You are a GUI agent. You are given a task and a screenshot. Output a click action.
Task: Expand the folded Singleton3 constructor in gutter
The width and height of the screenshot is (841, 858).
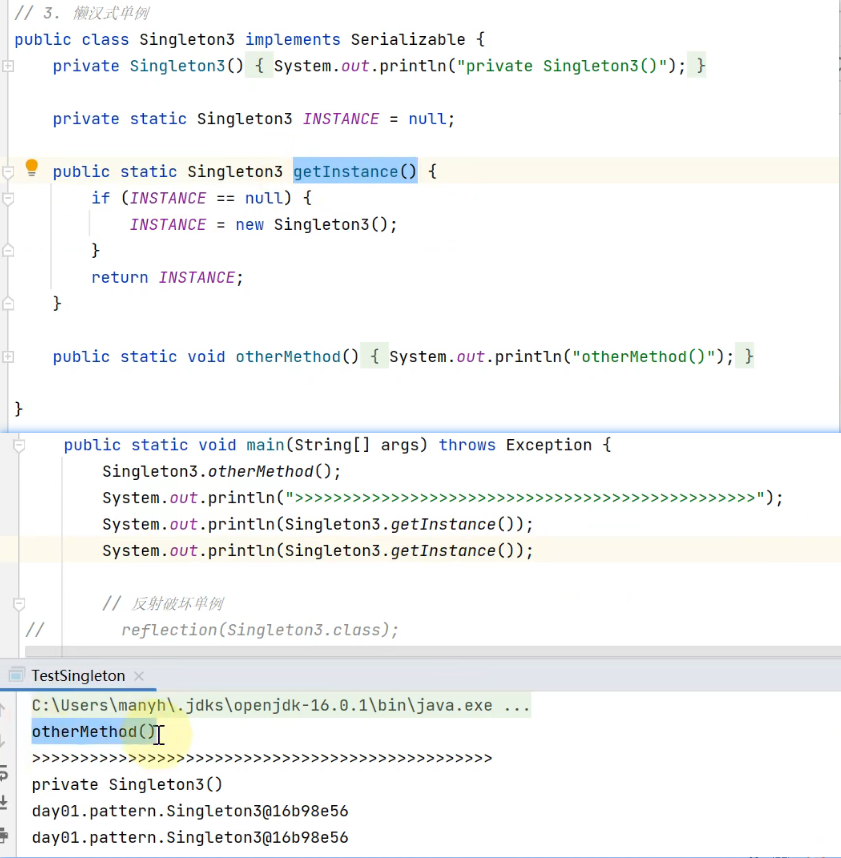coord(8,66)
